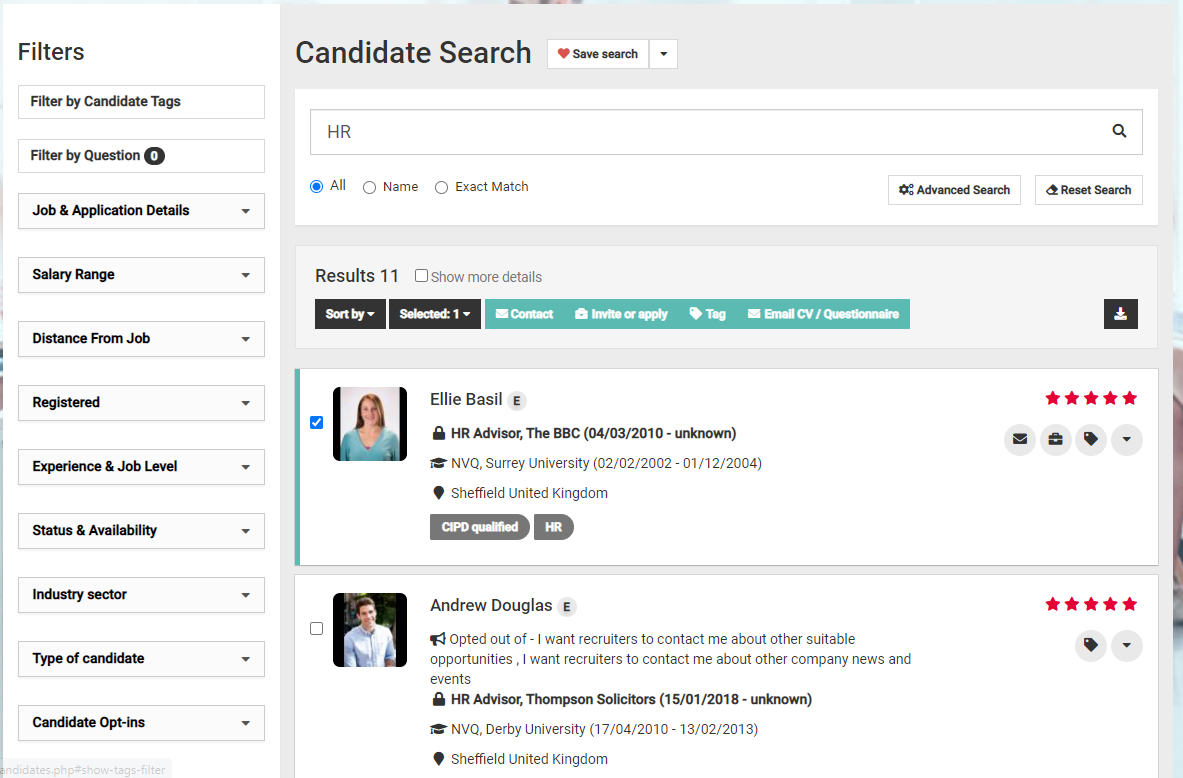Click the Advanced Search button
The height and width of the screenshot is (778, 1183).
coord(954,190)
